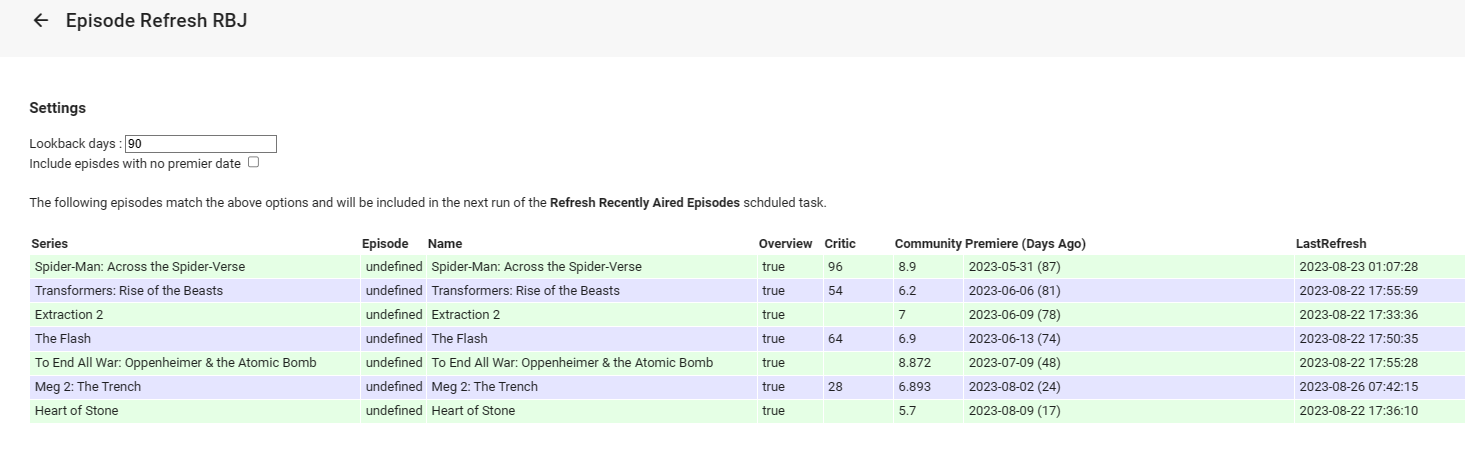Image resolution: width=1465 pixels, height=451 pixels.
Task: Click the Critic column header
Action: pyautogui.click(x=840, y=244)
